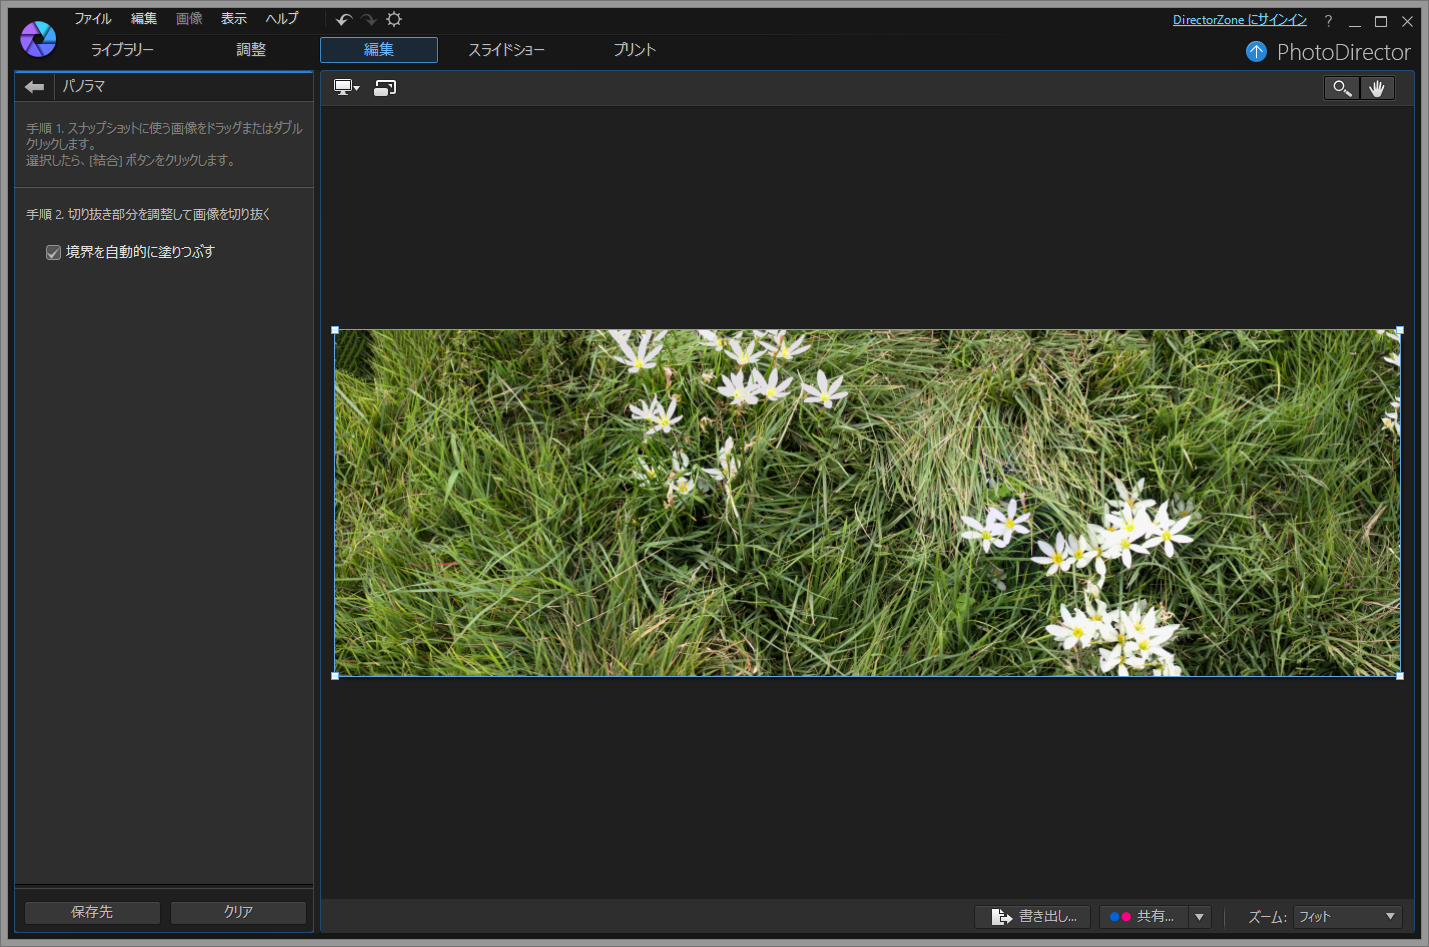1429x947 pixels.
Task: Redo the last undone action
Action: tap(369, 20)
